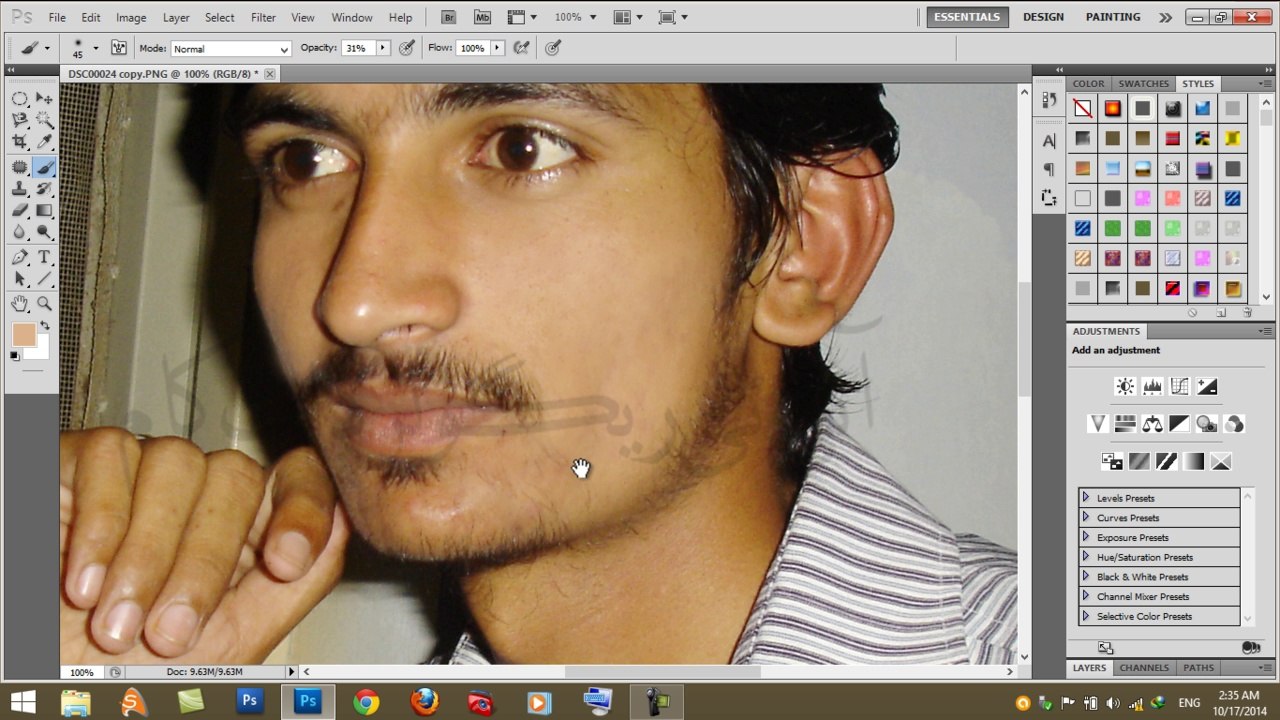
Task: Add a Levels adjustment
Action: coord(1152,386)
